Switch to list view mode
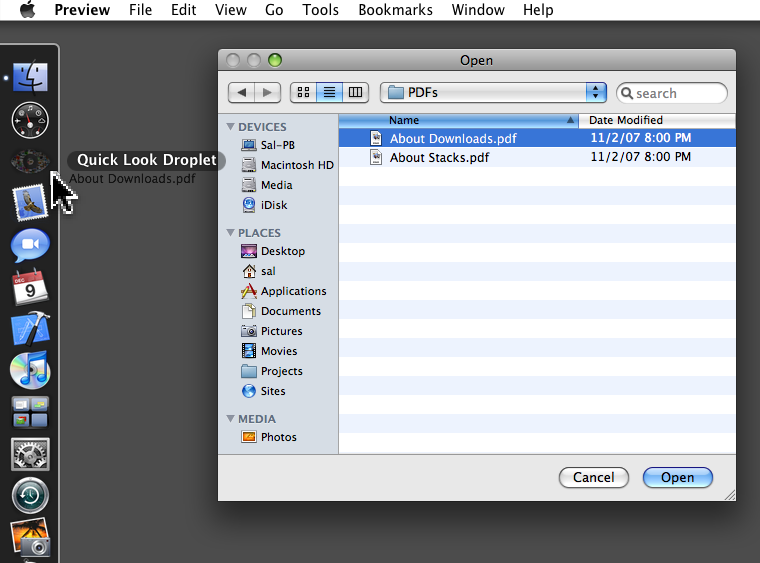The image size is (760, 563). (x=329, y=93)
